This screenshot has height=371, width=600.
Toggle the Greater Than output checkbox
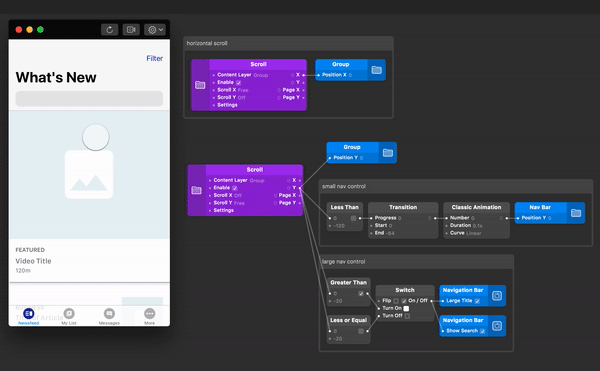[361, 293]
